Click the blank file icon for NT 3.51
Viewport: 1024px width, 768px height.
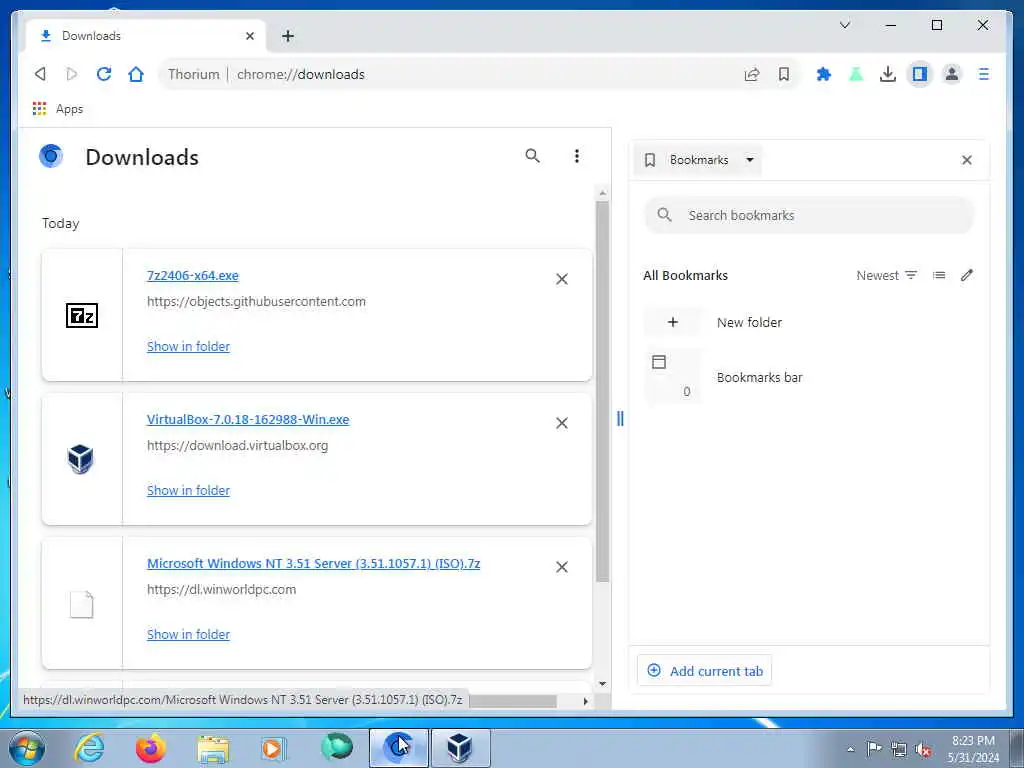click(82, 604)
